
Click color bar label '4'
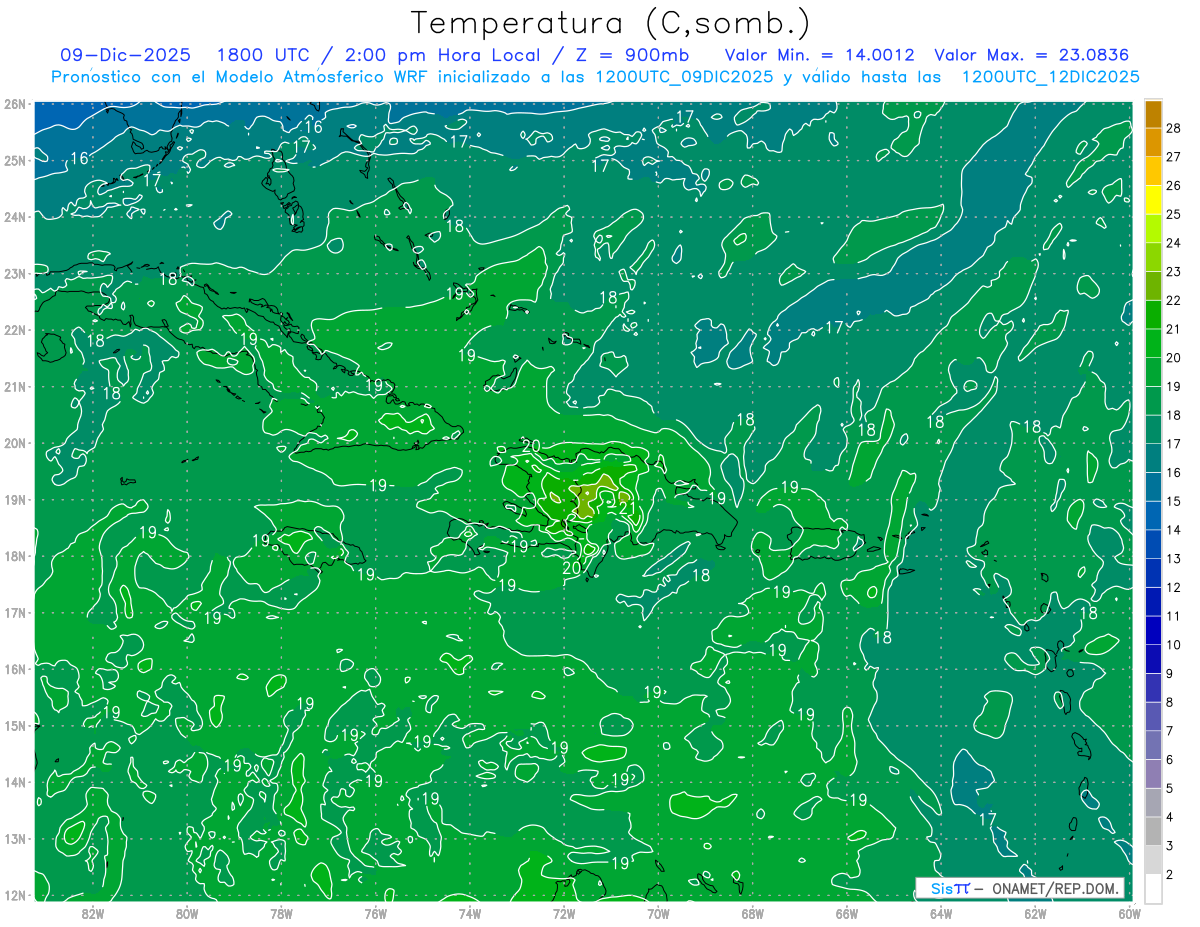click(1170, 818)
